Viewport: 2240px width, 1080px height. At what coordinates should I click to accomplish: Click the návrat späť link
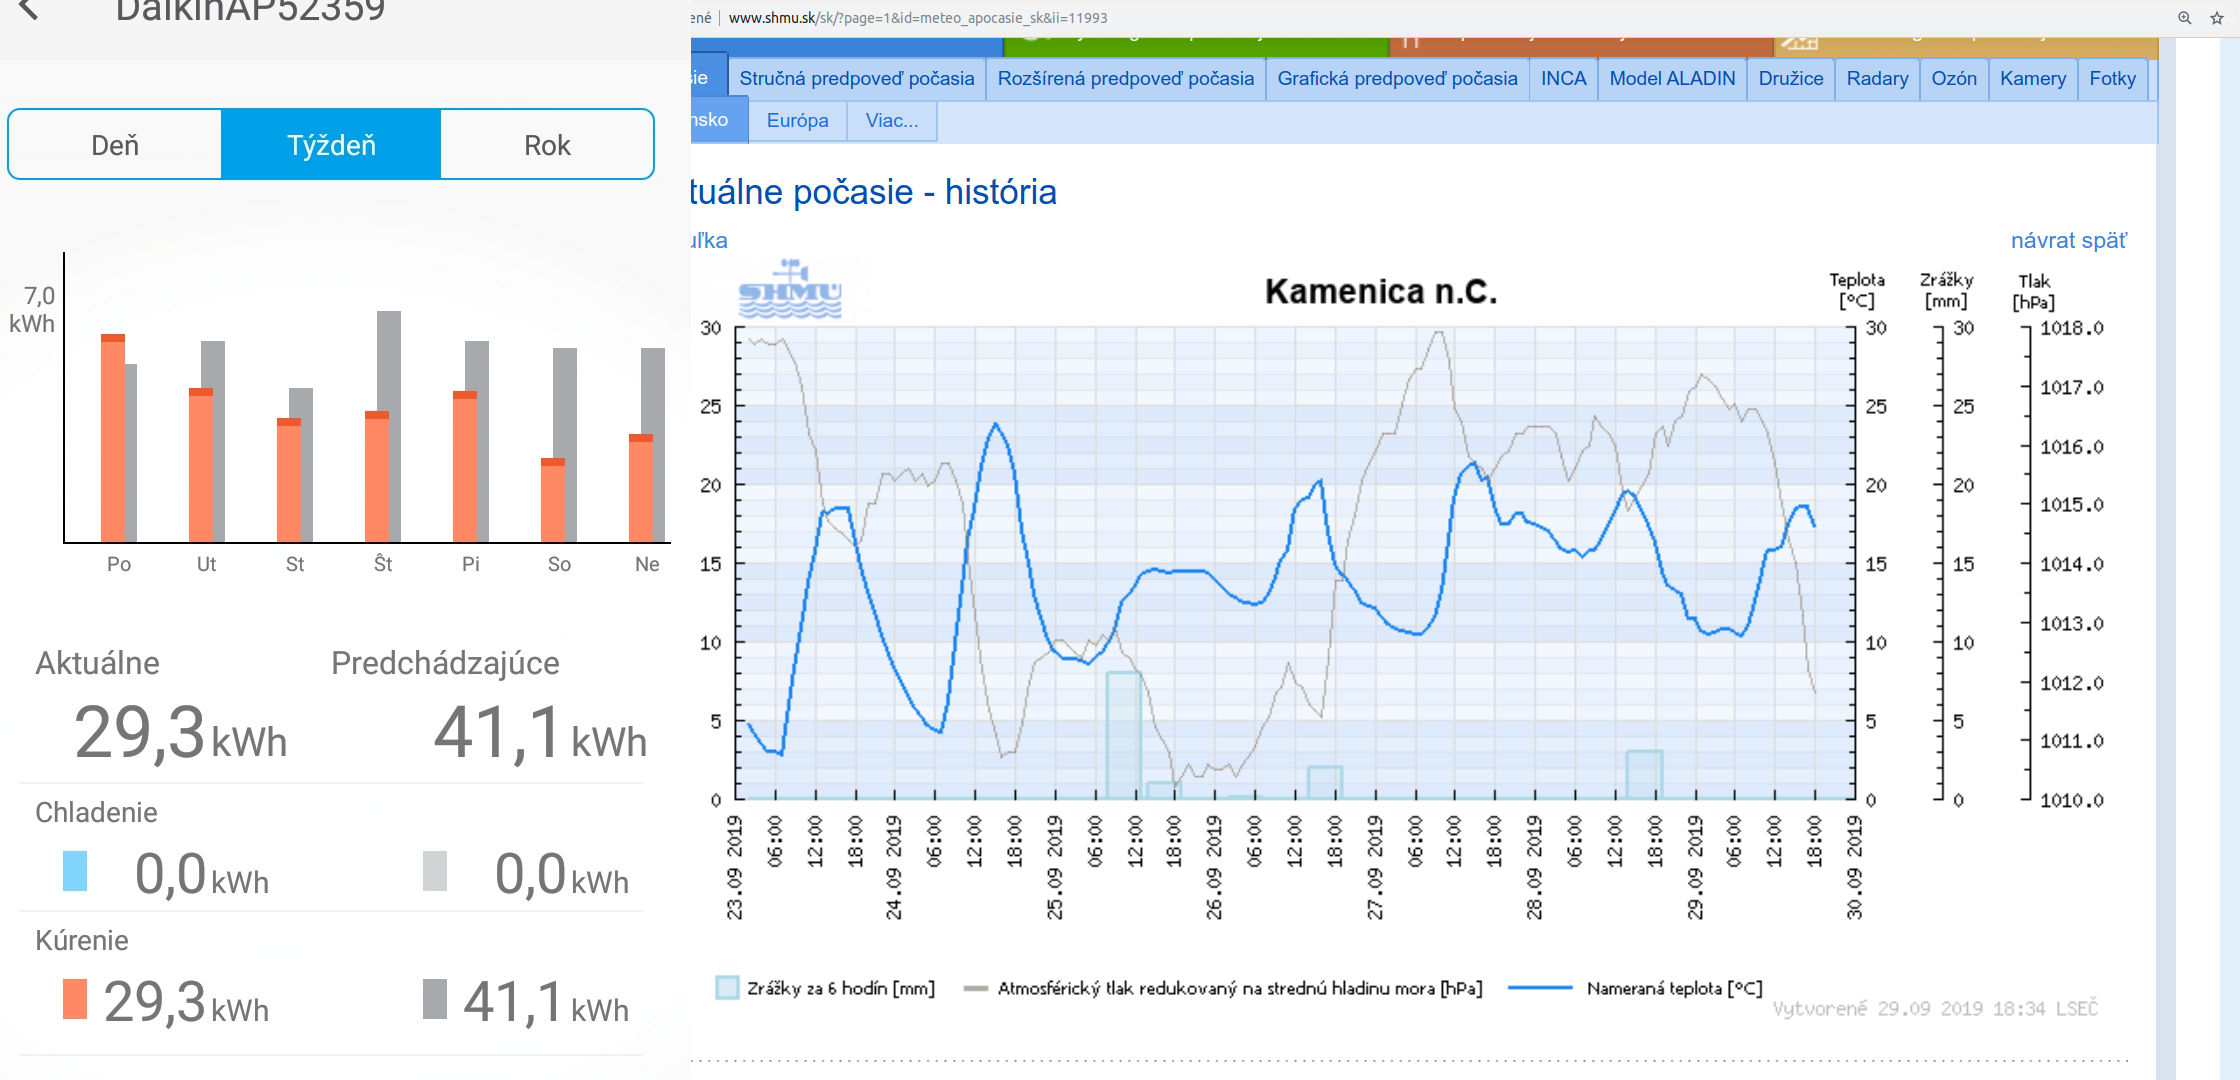[x=2068, y=240]
